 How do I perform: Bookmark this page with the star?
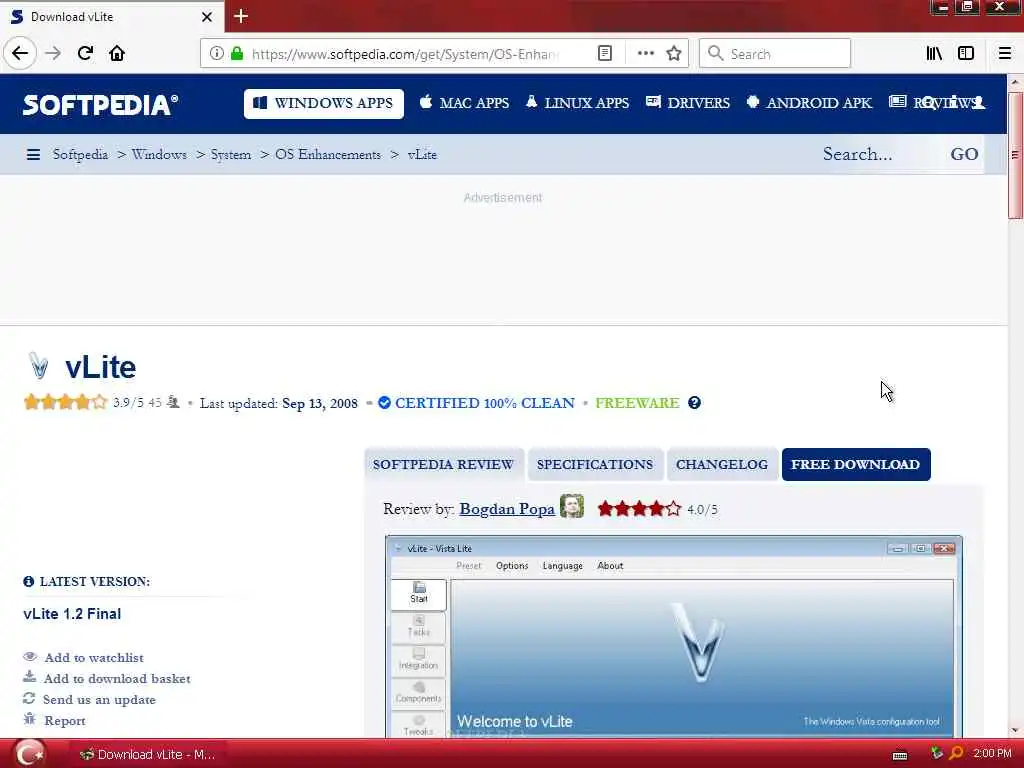pos(674,54)
